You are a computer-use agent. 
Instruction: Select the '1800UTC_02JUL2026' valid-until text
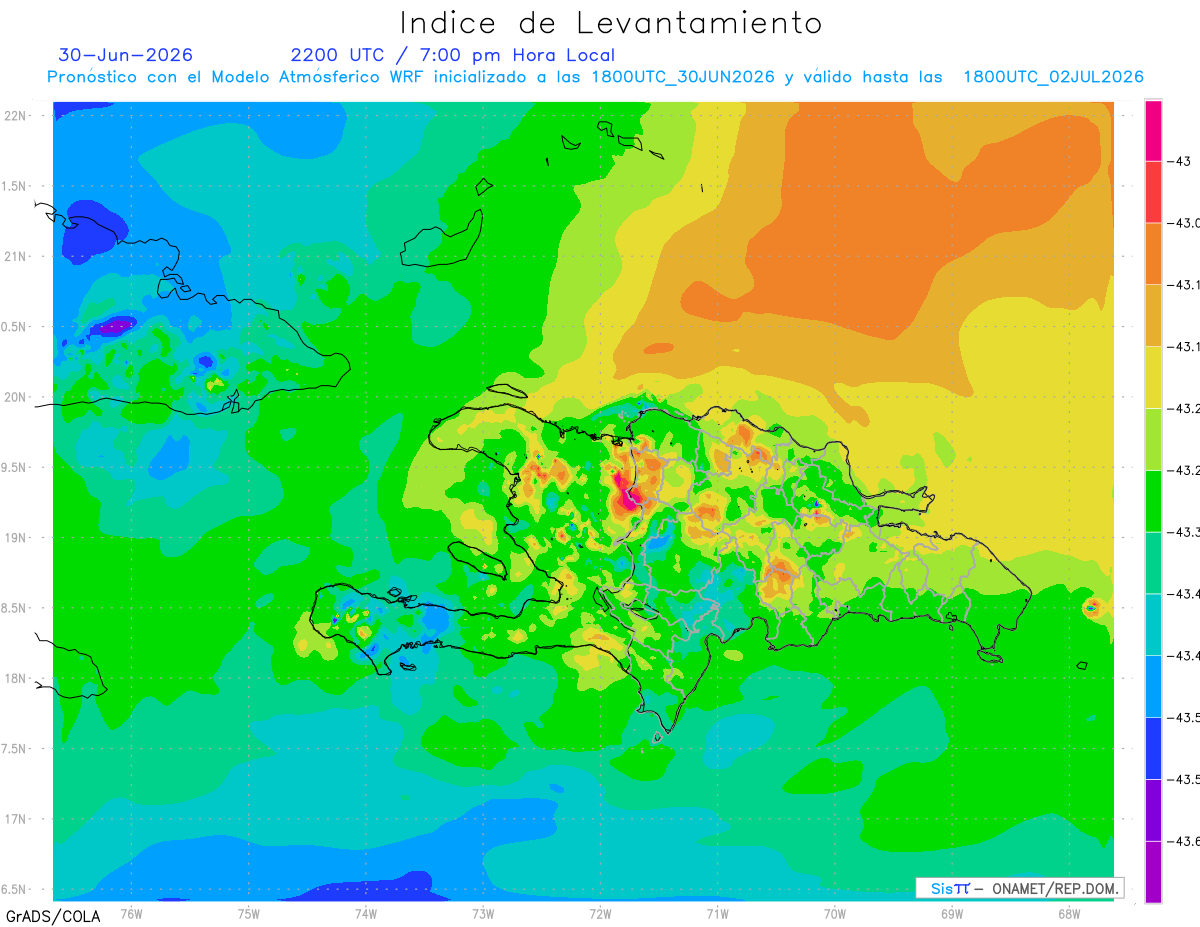[x=1053, y=77]
